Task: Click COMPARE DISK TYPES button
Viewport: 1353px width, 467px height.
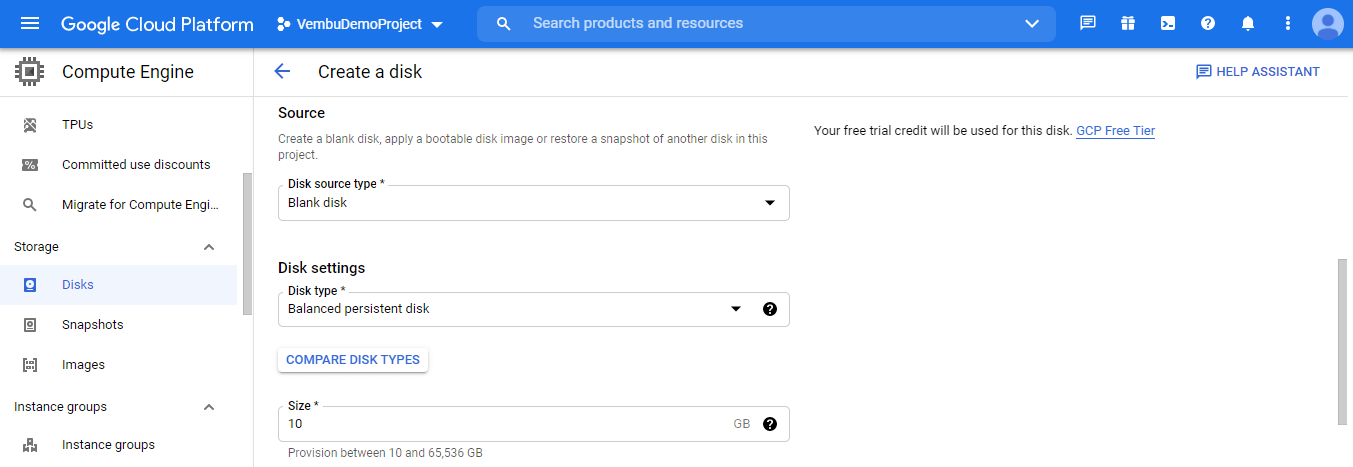Action: tap(353, 360)
